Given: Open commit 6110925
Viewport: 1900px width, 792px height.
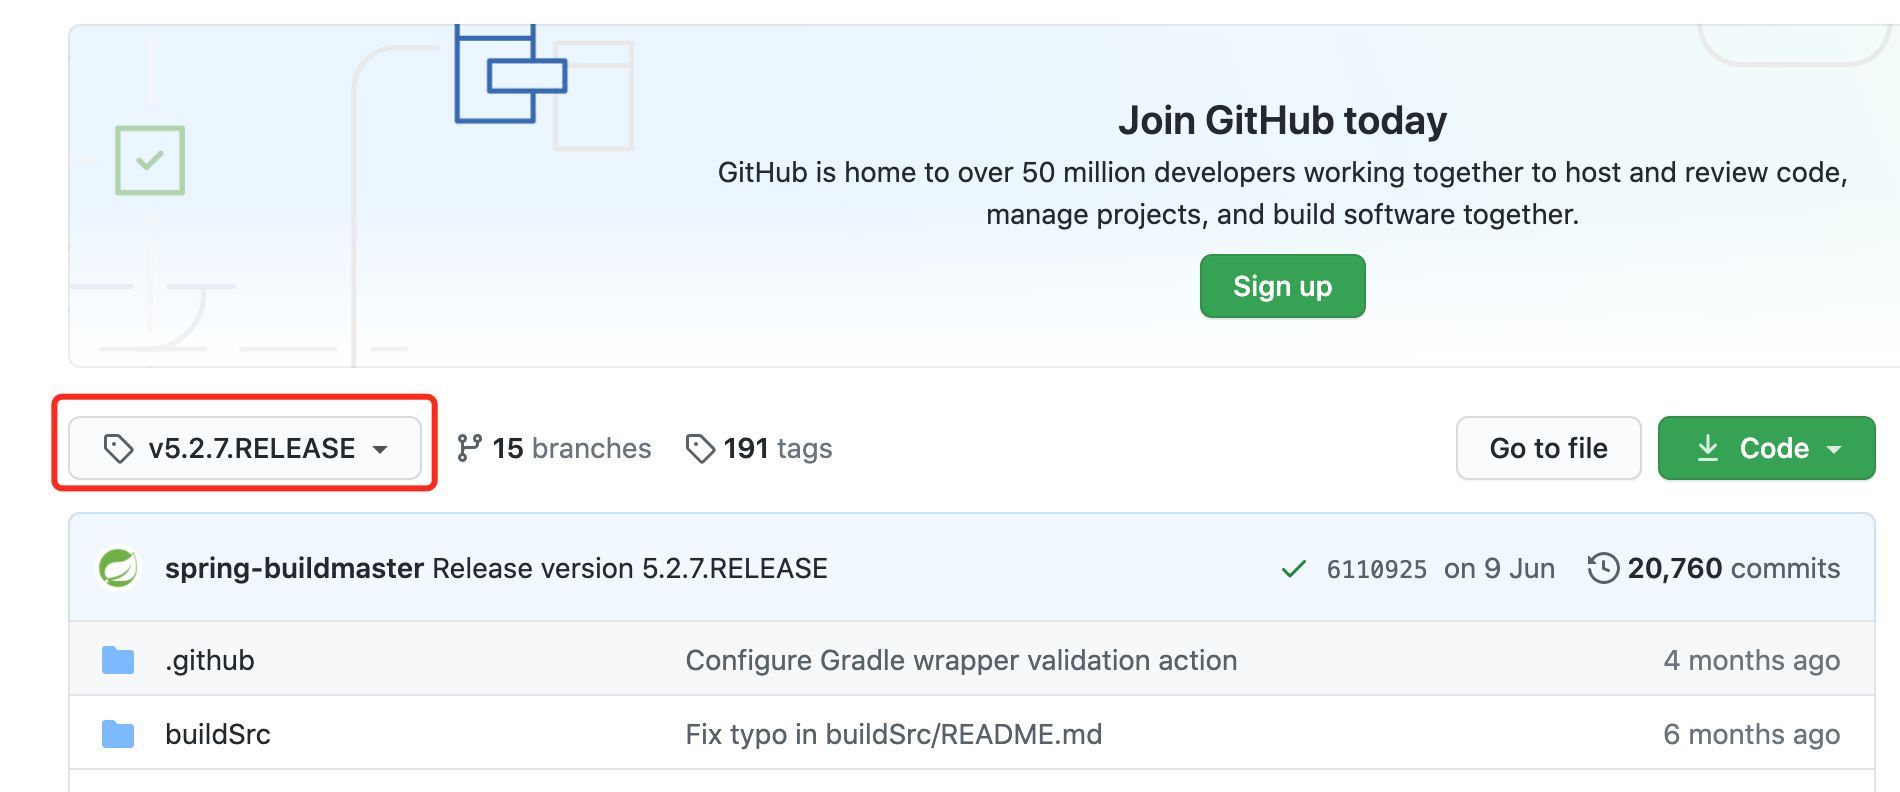Looking at the screenshot, I should [1377, 568].
